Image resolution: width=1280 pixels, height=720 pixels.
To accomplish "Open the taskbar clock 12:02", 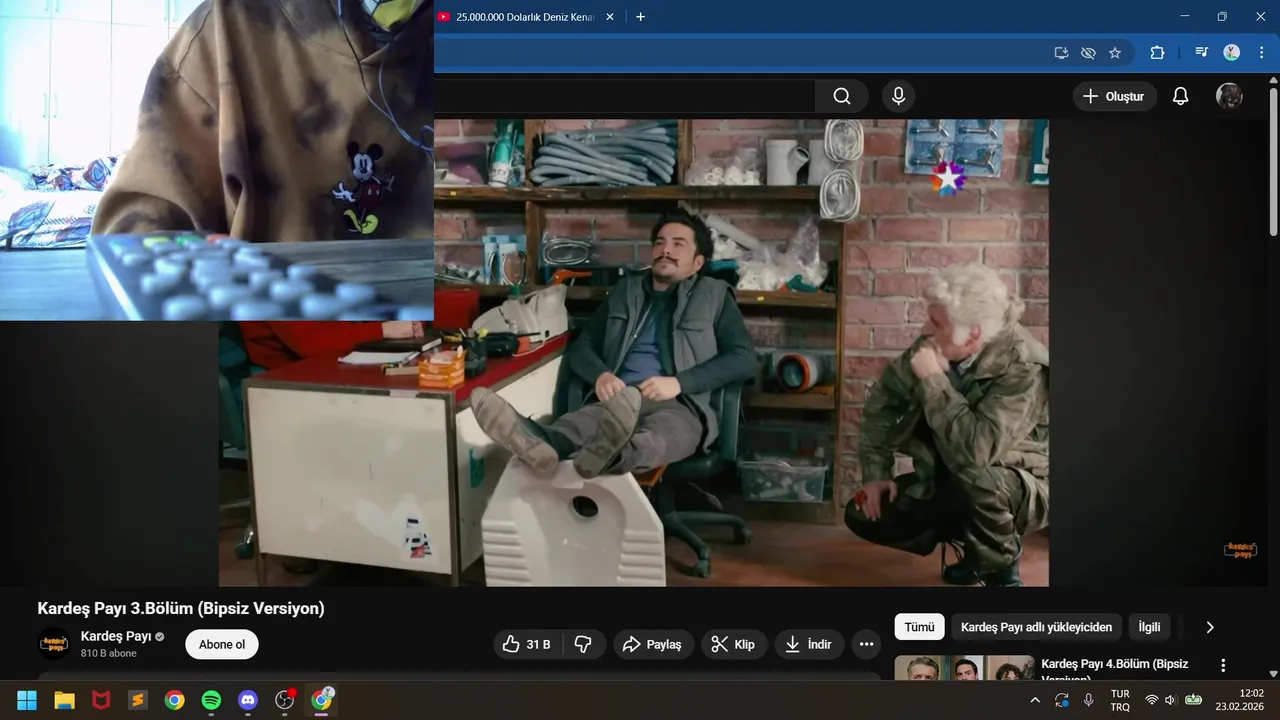I will pos(1238,700).
